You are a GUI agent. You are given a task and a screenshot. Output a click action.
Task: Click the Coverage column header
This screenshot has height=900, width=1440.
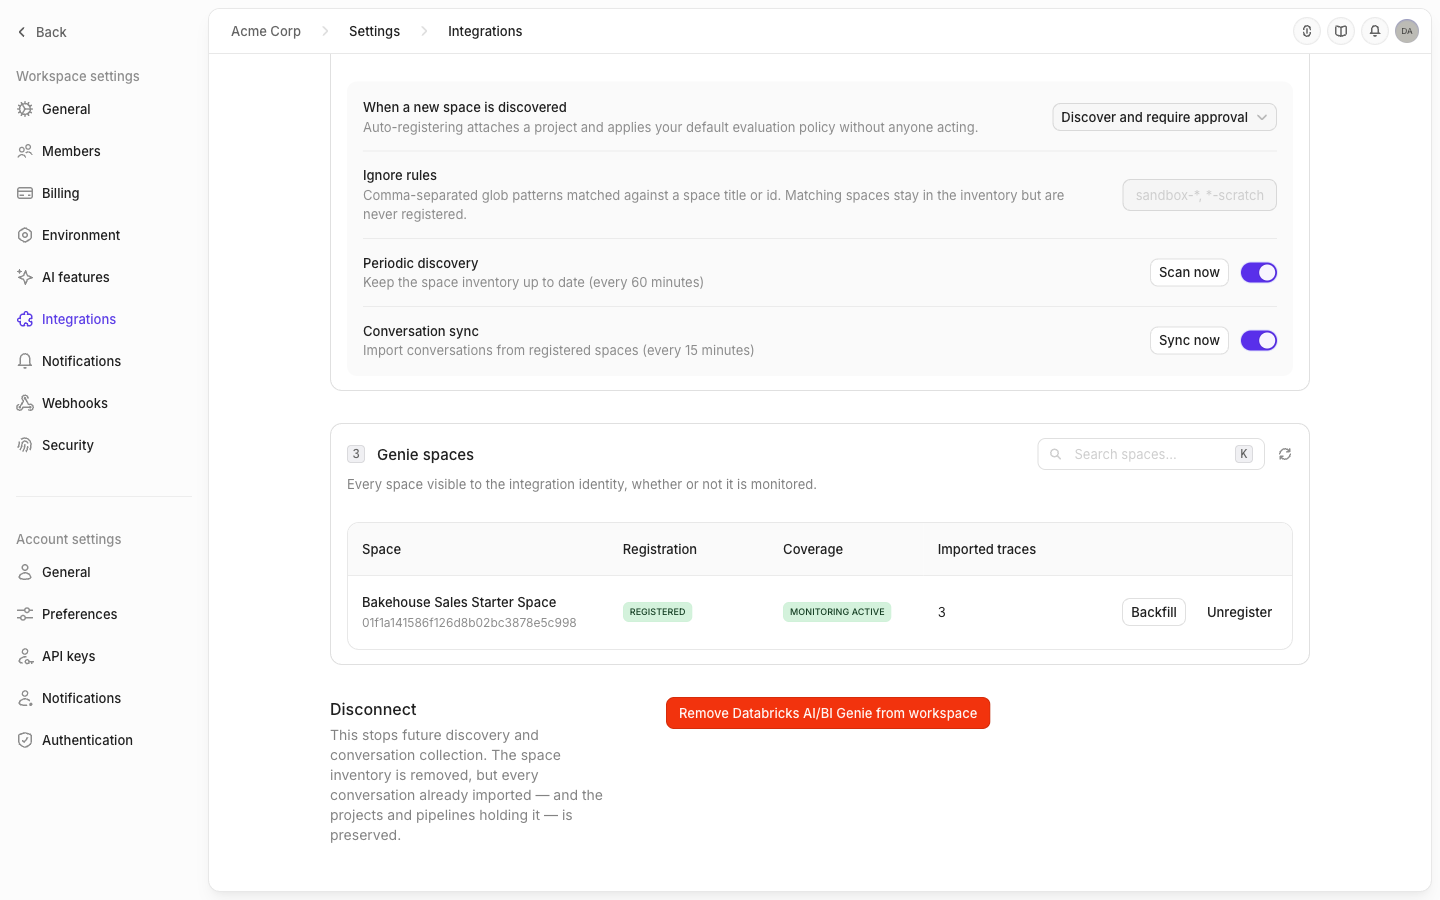[813, 549]
